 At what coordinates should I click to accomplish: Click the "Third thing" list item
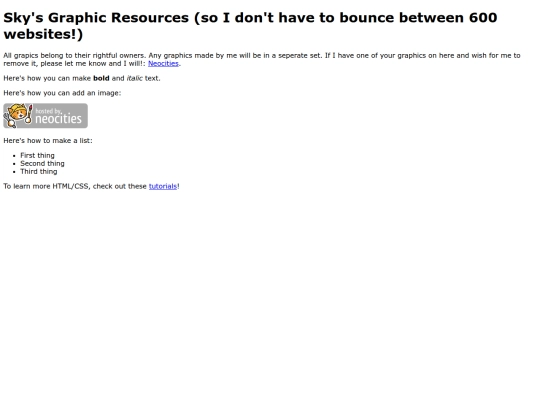point(39,172)
